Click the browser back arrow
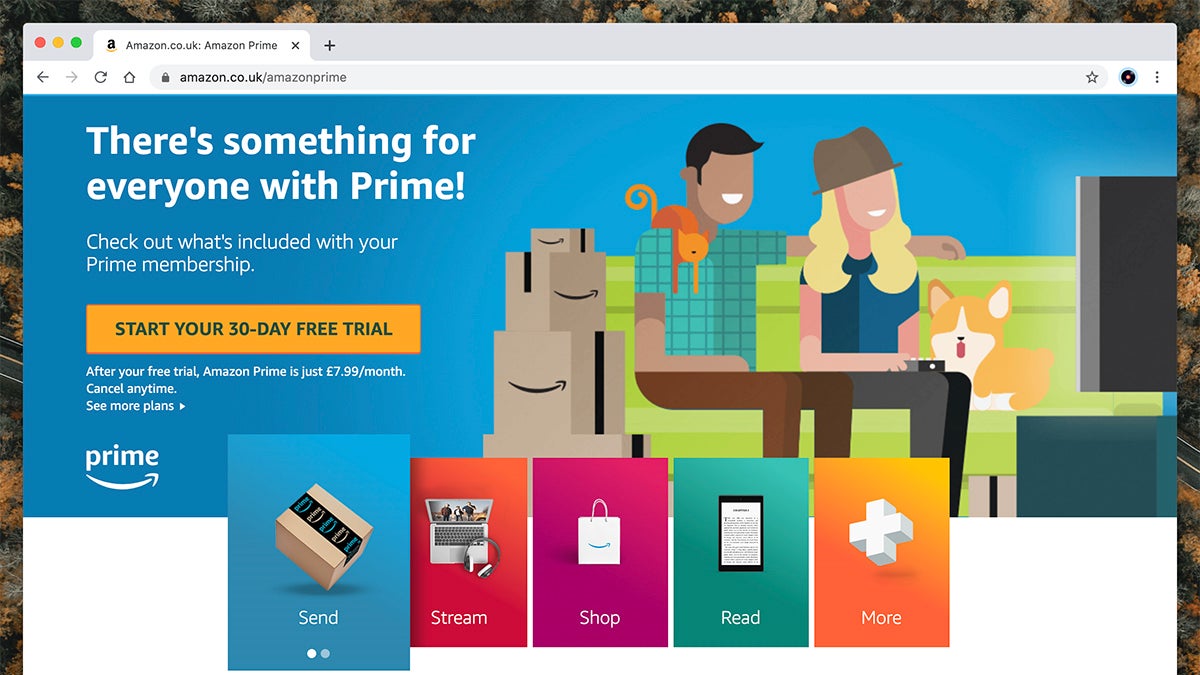 pyautogui.click(x=42, y=77)
